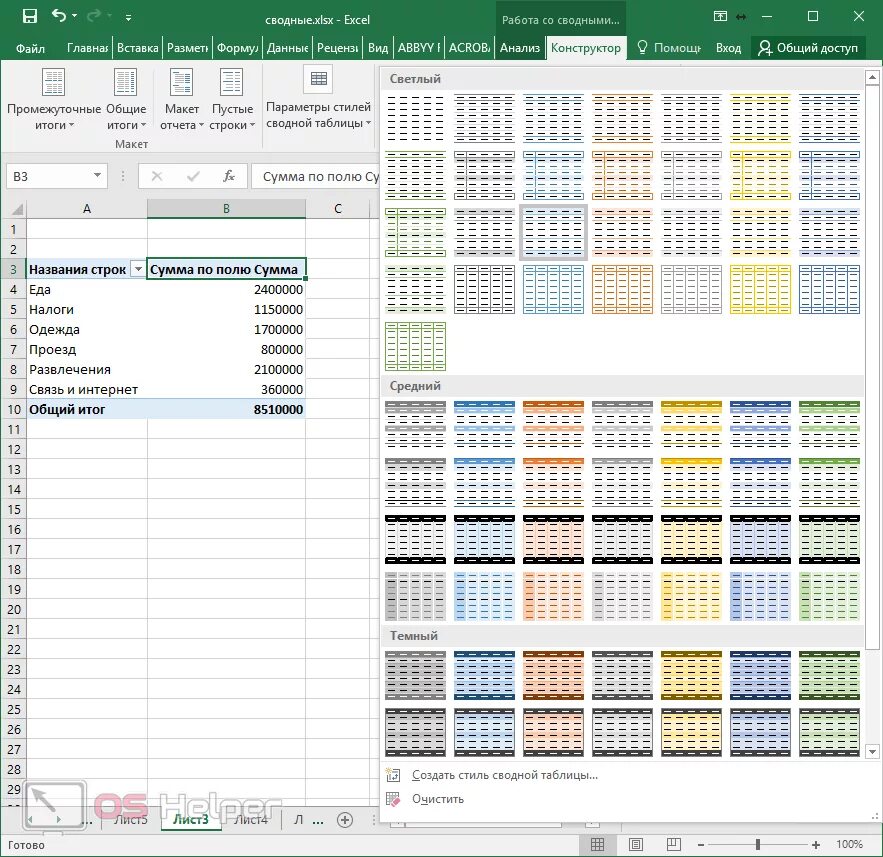Select cell containing 2400000
This screenshot has height=857, width=883.
[226, 289]
